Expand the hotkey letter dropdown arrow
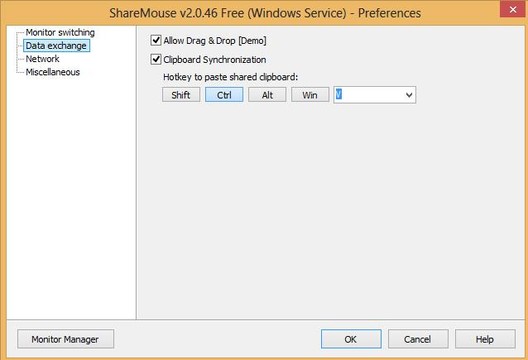 pos(409,95)
